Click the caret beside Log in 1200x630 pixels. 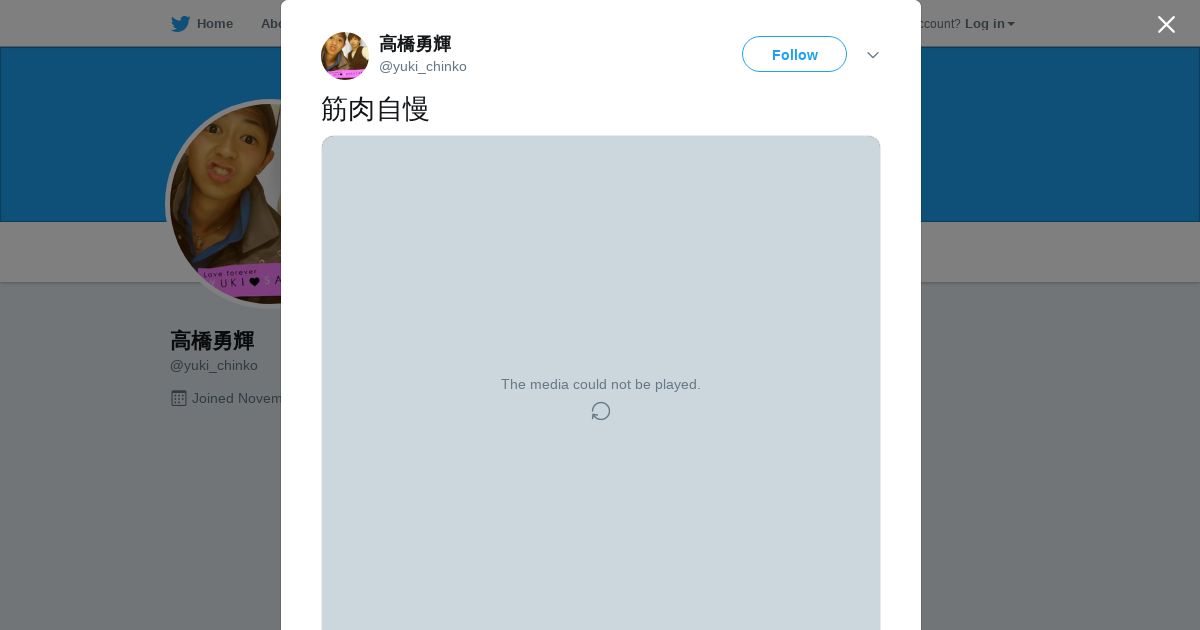tap(1011, 24)
